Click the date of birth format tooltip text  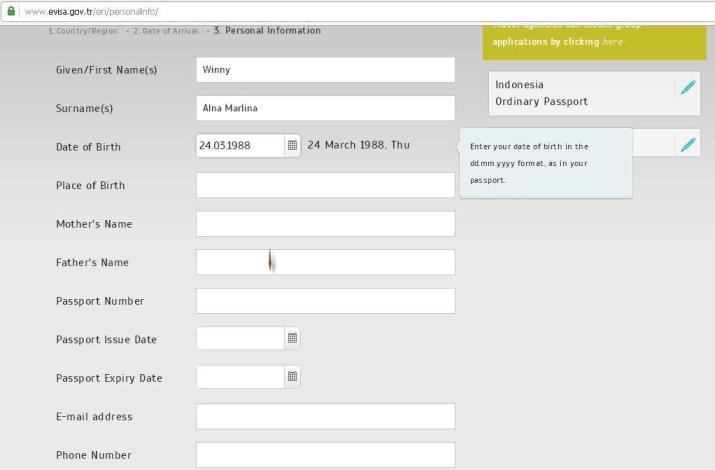[529, 163]
